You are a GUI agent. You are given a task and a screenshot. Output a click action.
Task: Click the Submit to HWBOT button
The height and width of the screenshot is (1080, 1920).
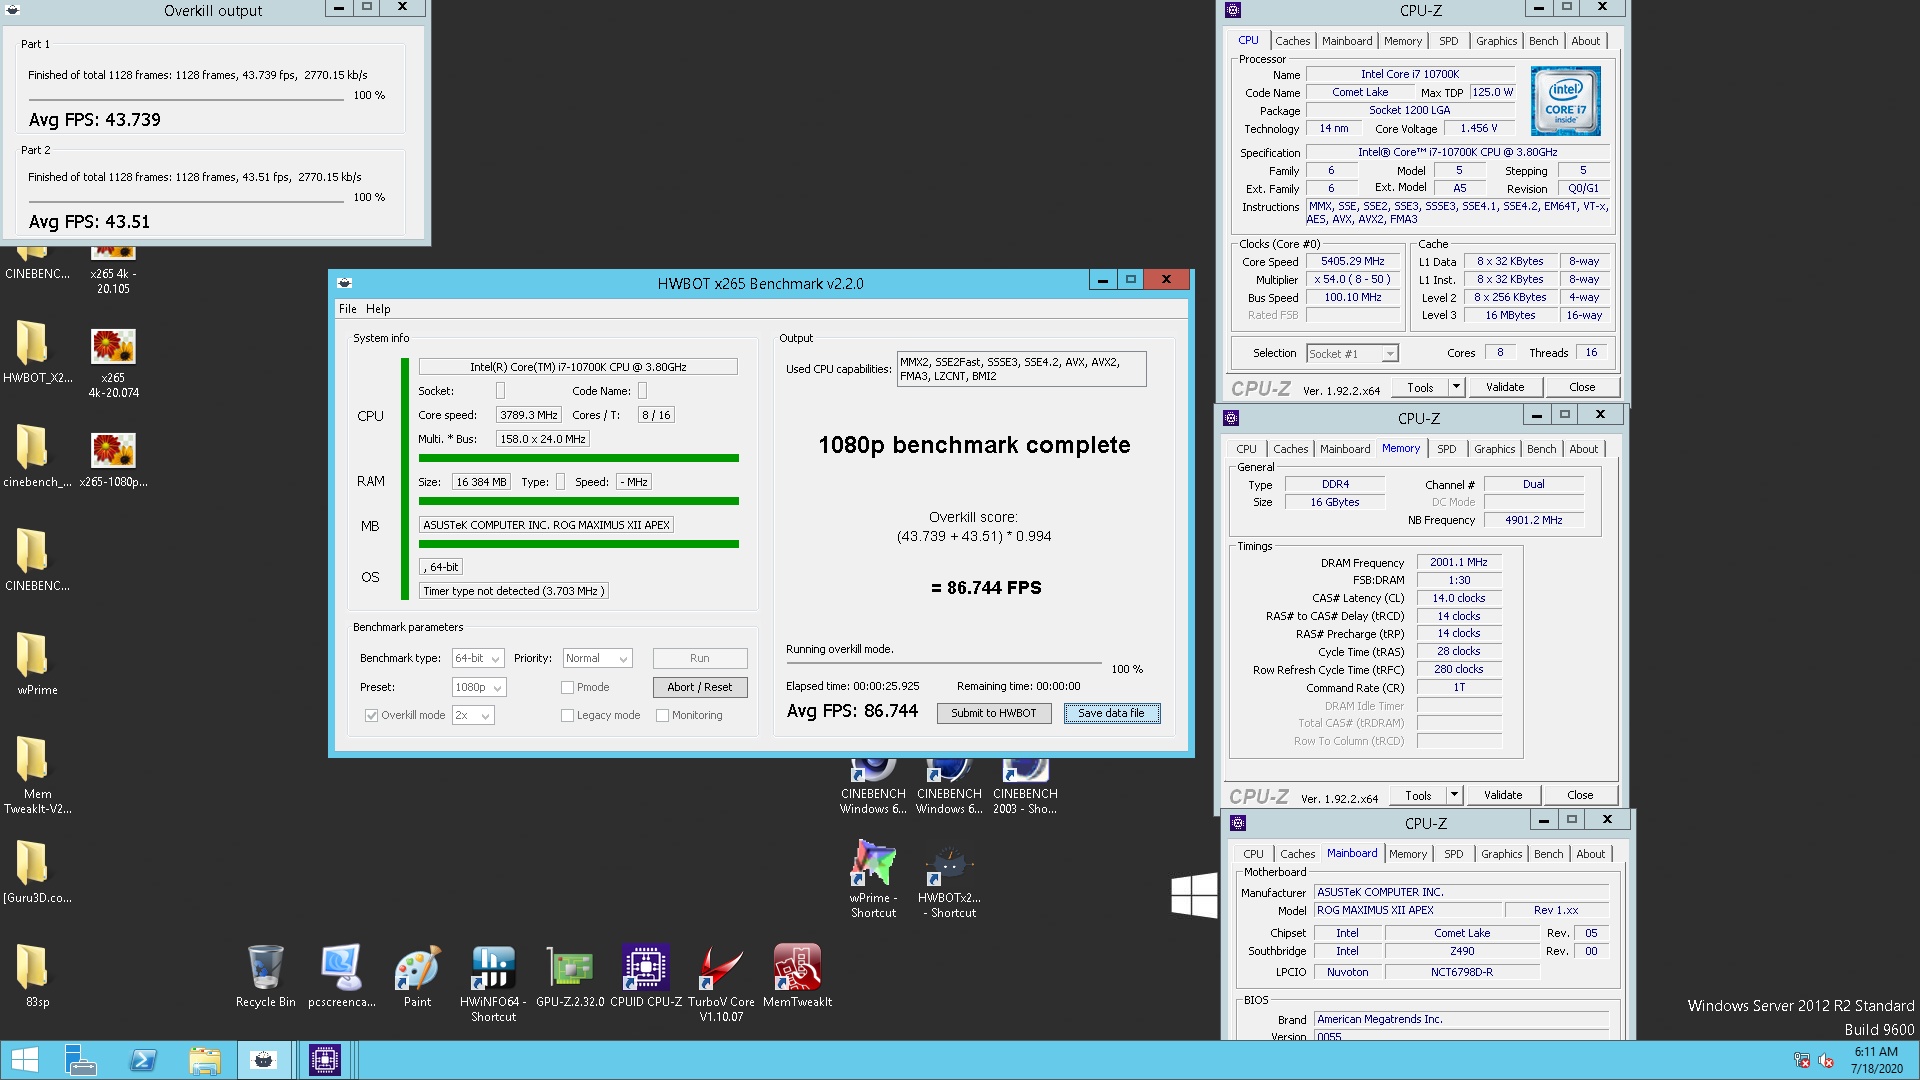tap(993, 713)
